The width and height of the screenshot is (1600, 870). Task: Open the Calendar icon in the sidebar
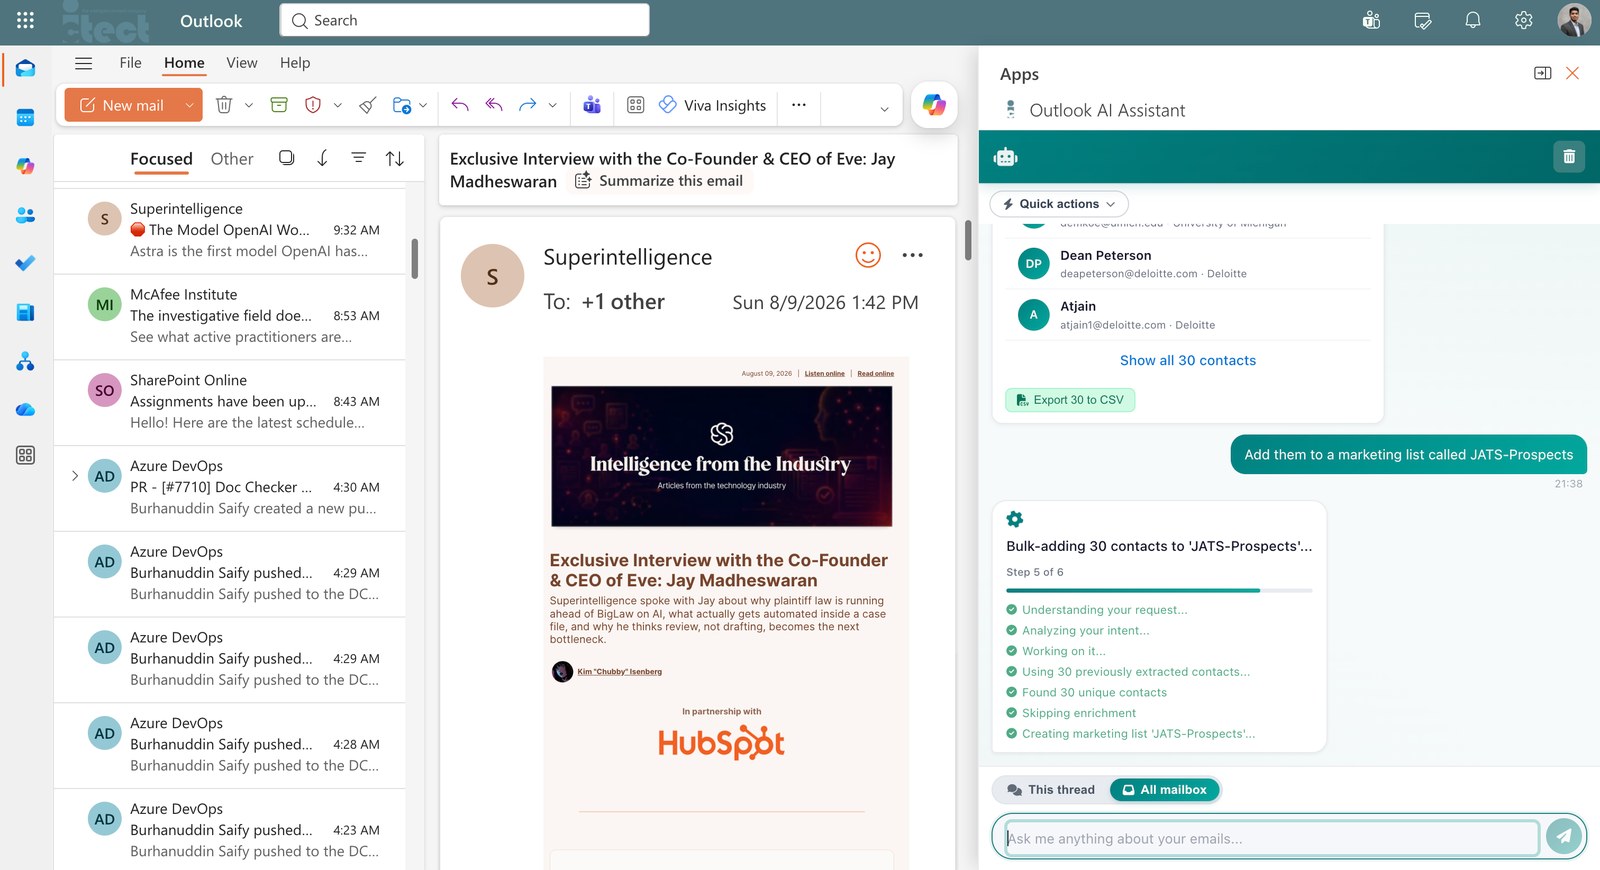click(x=25, y=117)
